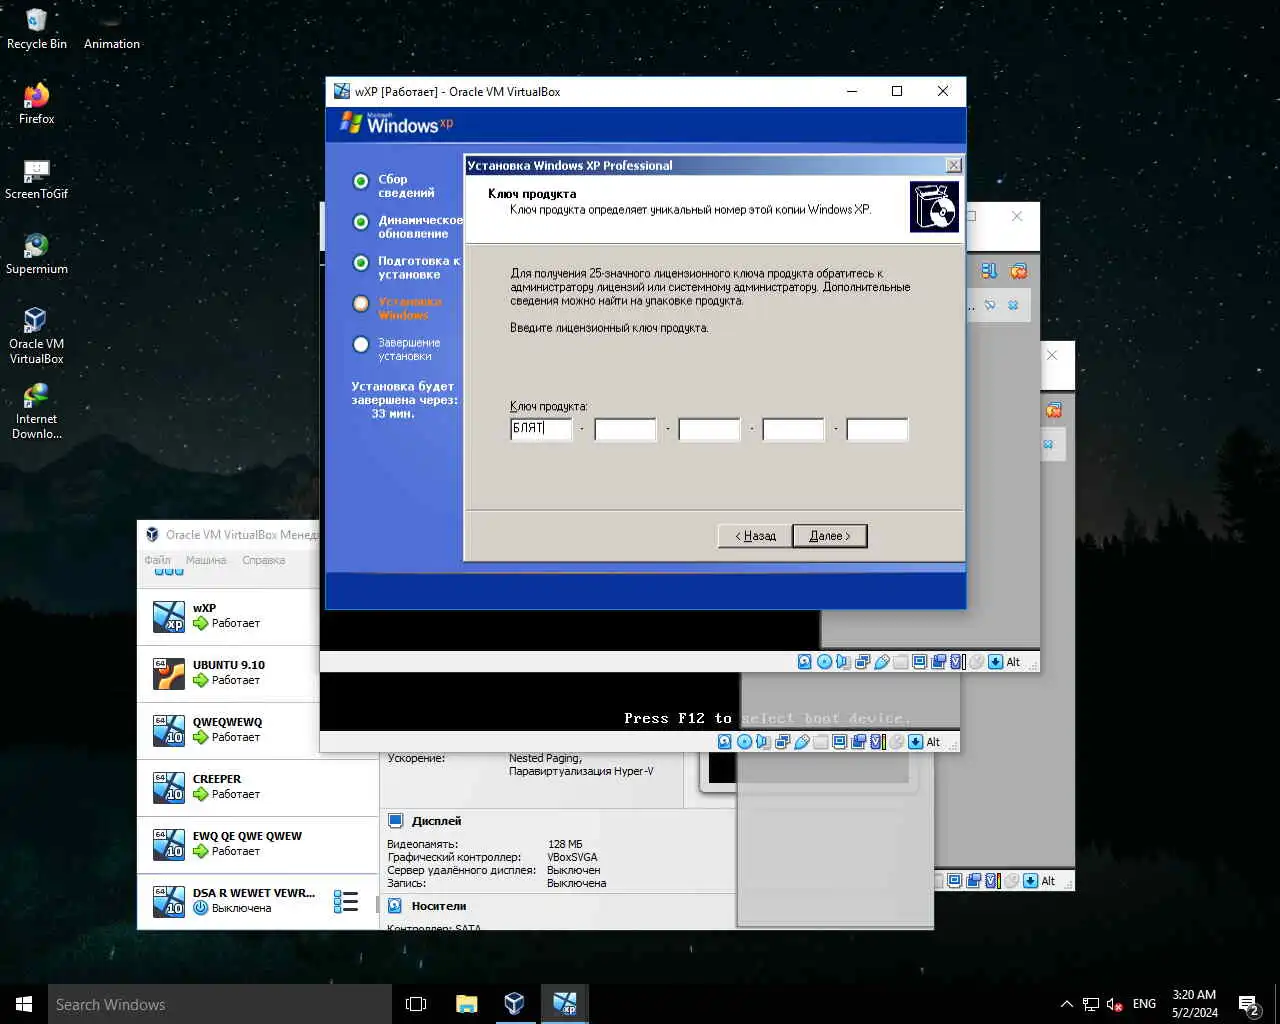Focus the fifth product key field
Image resolution: width=1280 pixels, height=1024 pixels.
click(877, 429)
